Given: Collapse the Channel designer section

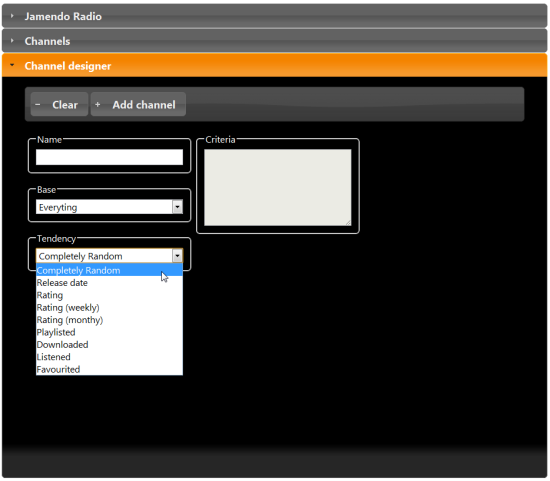Looking at the screenshot, I should (274, 66).
